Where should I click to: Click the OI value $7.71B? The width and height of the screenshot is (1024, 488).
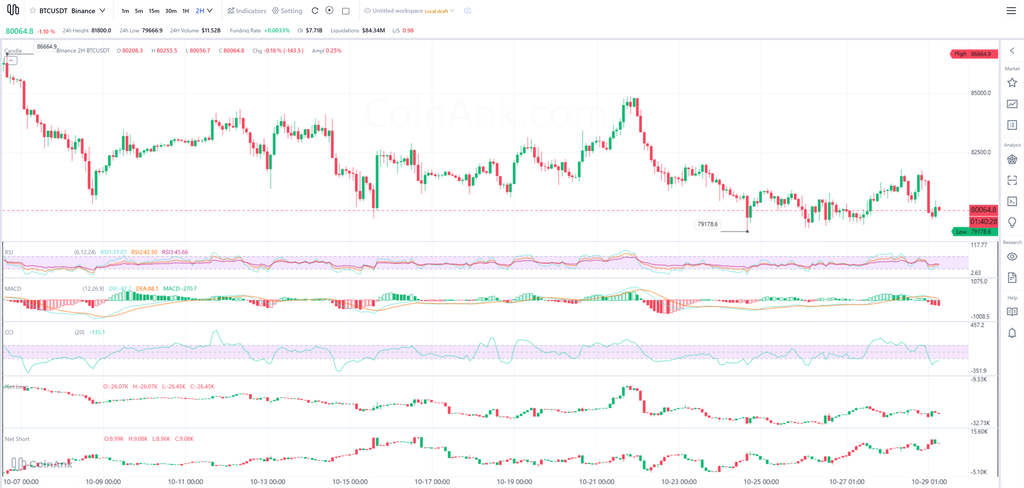pyautogui.click(x=315, y=31)
